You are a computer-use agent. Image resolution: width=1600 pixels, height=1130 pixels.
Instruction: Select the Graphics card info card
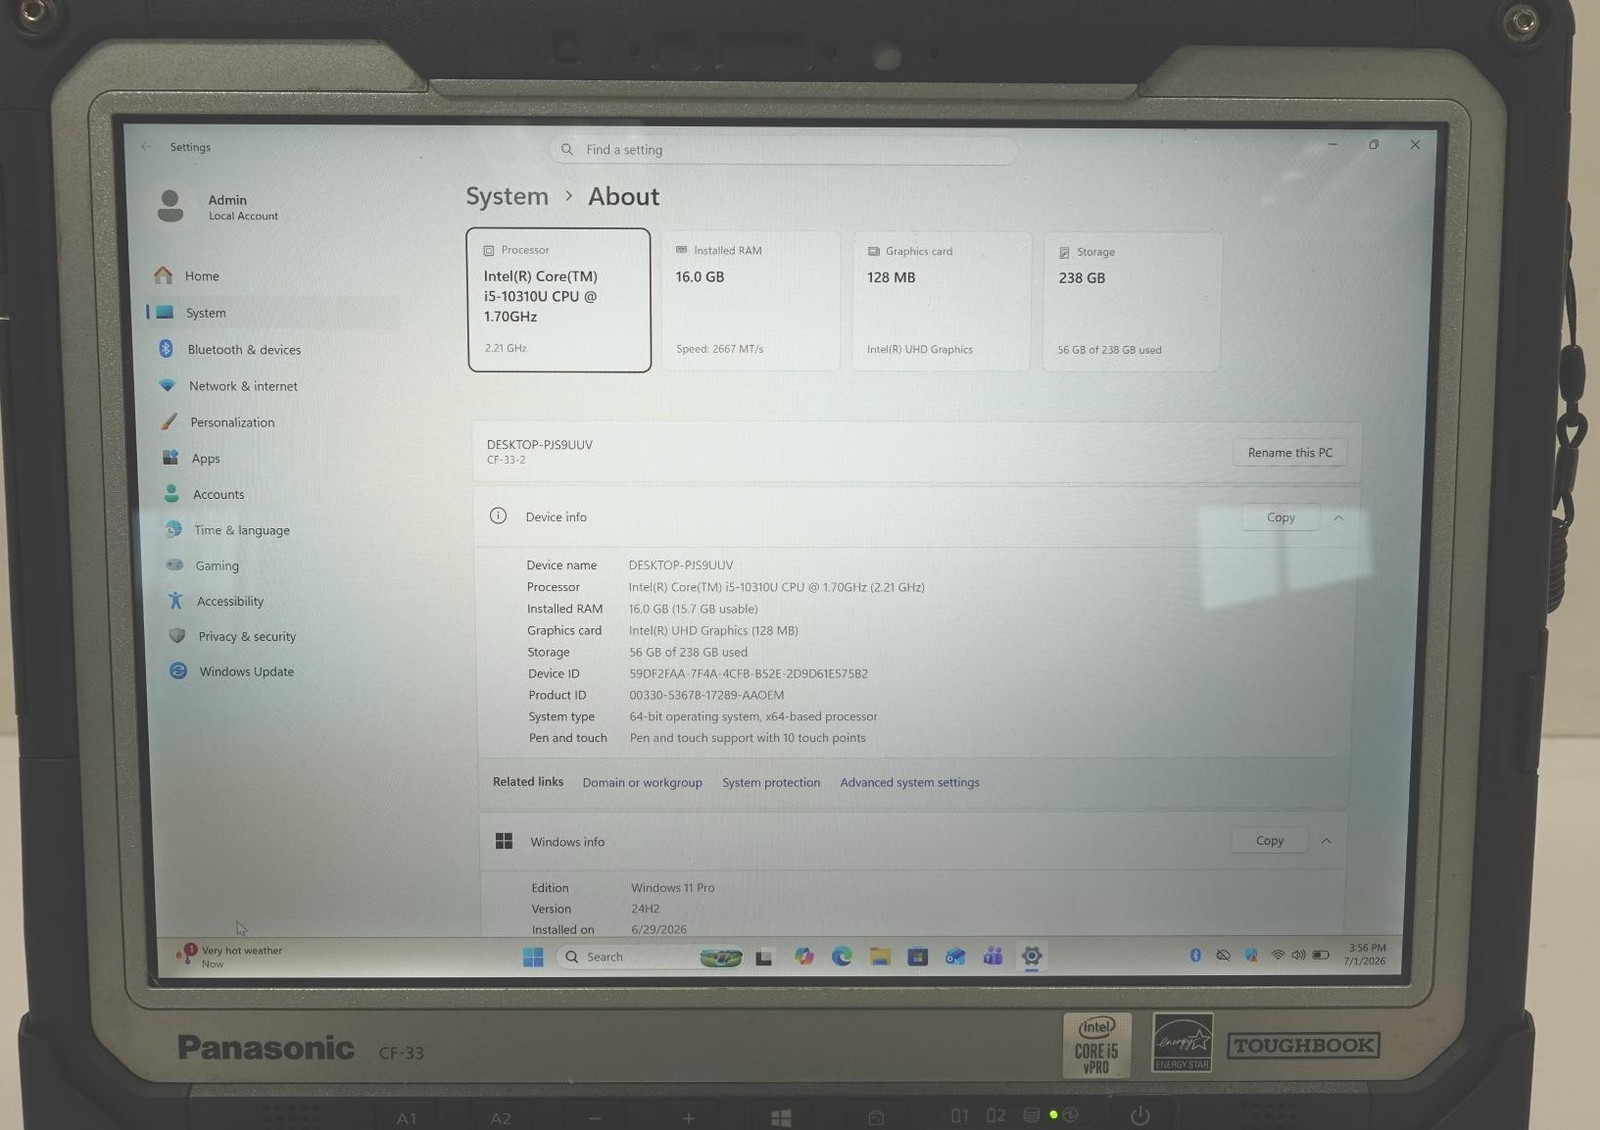941,301
